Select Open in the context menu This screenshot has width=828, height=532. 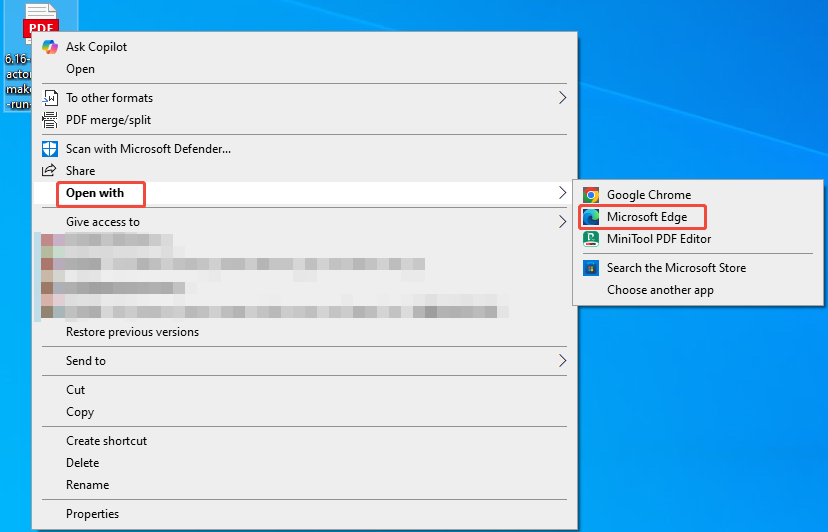(304, 69)
